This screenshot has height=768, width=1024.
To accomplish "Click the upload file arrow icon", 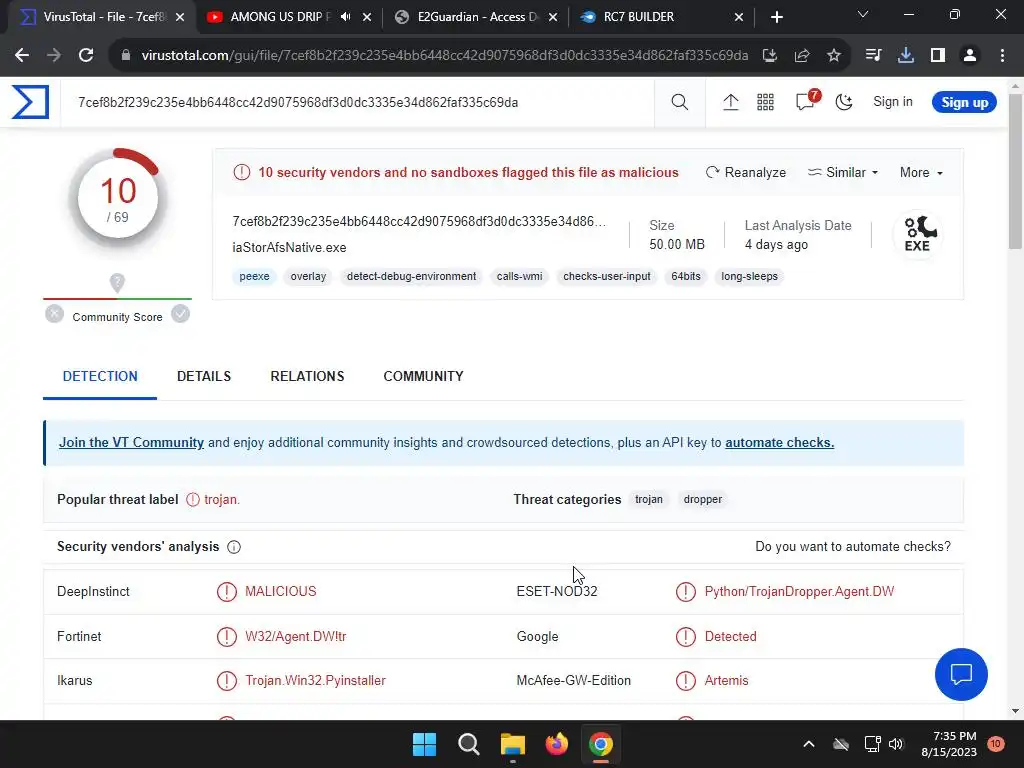I will [731, 103].
